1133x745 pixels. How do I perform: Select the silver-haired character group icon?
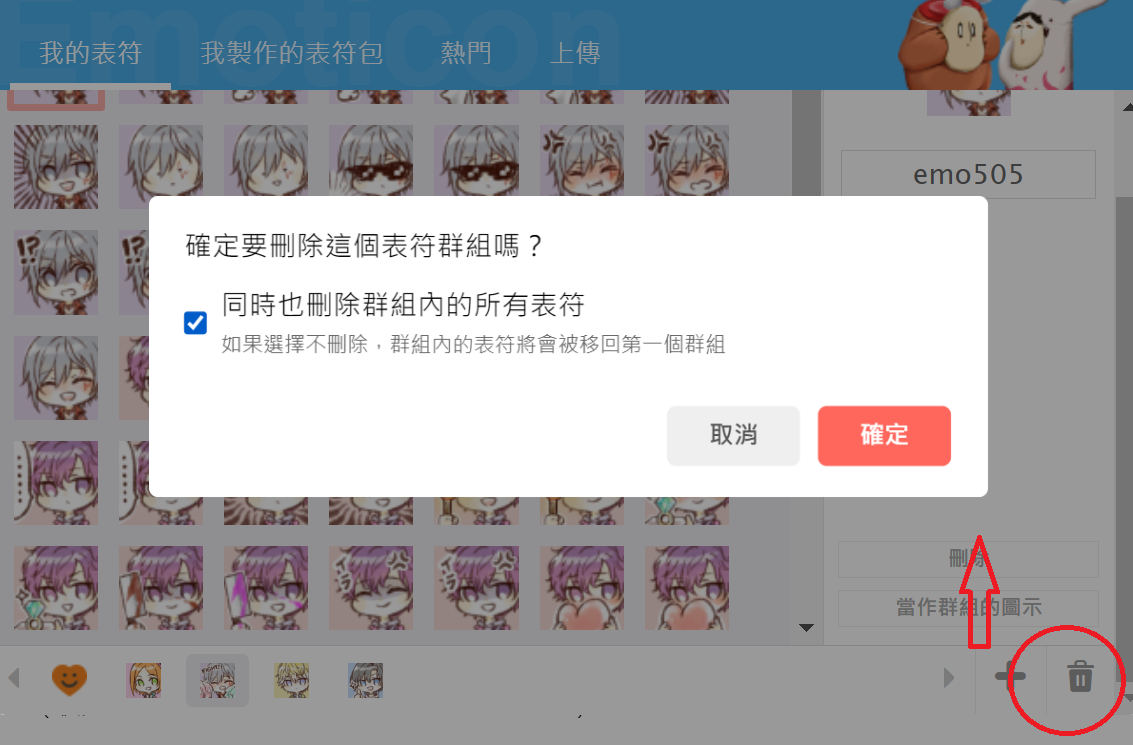click(217, 680)
